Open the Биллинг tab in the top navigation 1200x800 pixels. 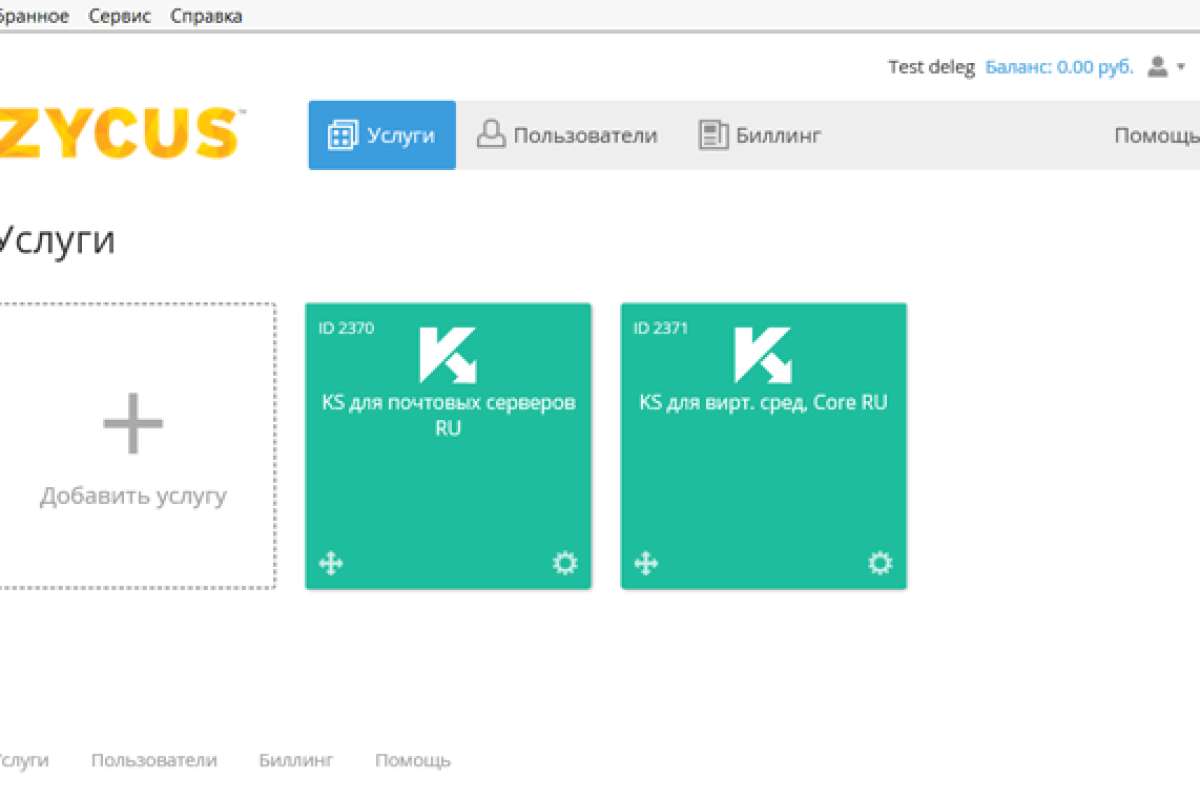760,135
